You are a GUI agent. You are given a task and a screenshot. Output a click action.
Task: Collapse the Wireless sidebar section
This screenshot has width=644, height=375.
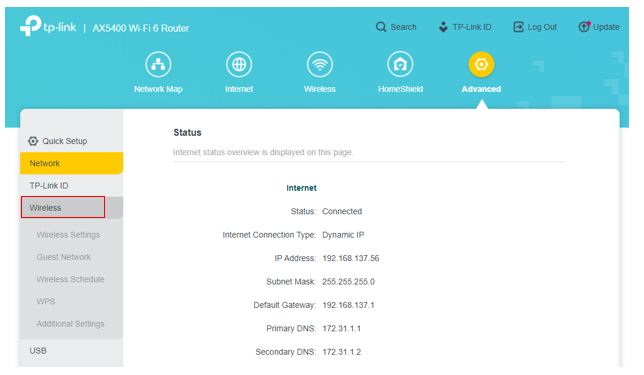point(71,208)
